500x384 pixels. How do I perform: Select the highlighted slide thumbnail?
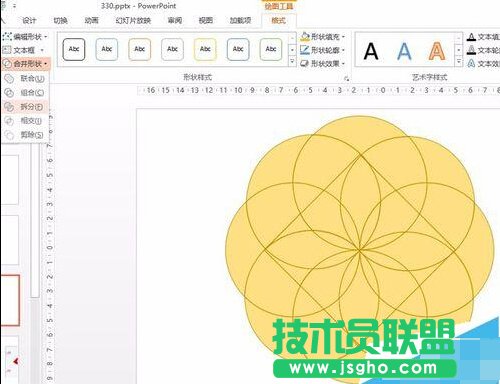tap(10, 300)
